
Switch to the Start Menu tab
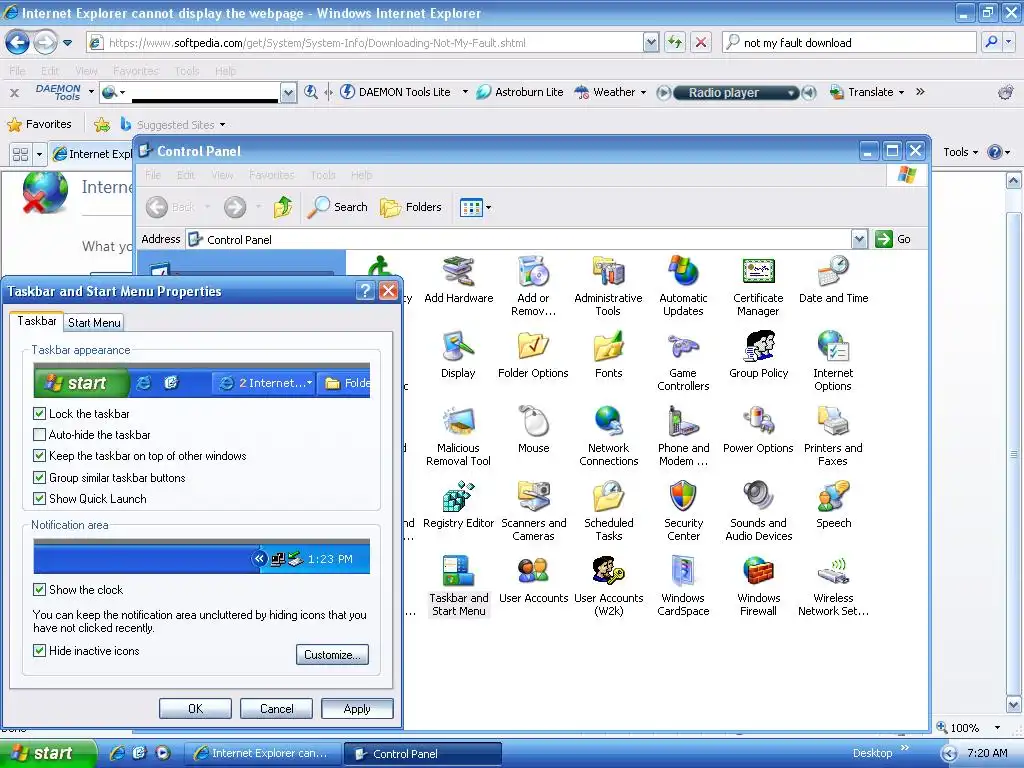click(94, 323)
